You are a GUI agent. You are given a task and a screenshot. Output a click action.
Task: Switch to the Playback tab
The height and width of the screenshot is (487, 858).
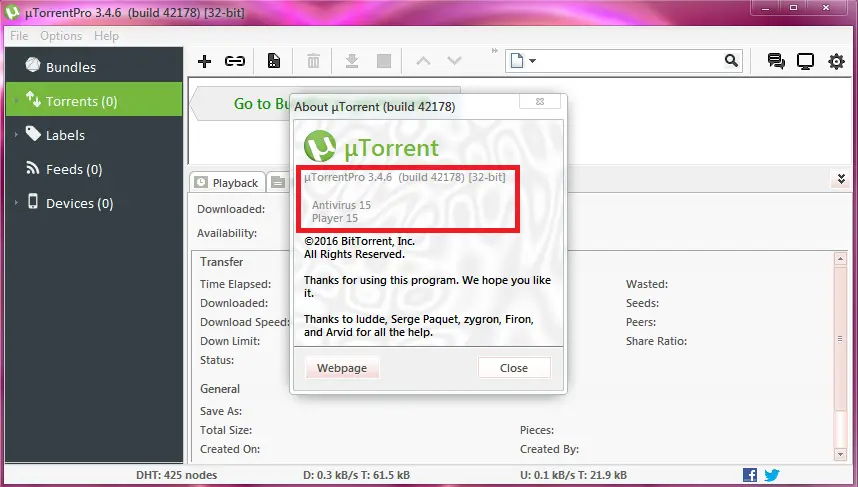(227, 182)
